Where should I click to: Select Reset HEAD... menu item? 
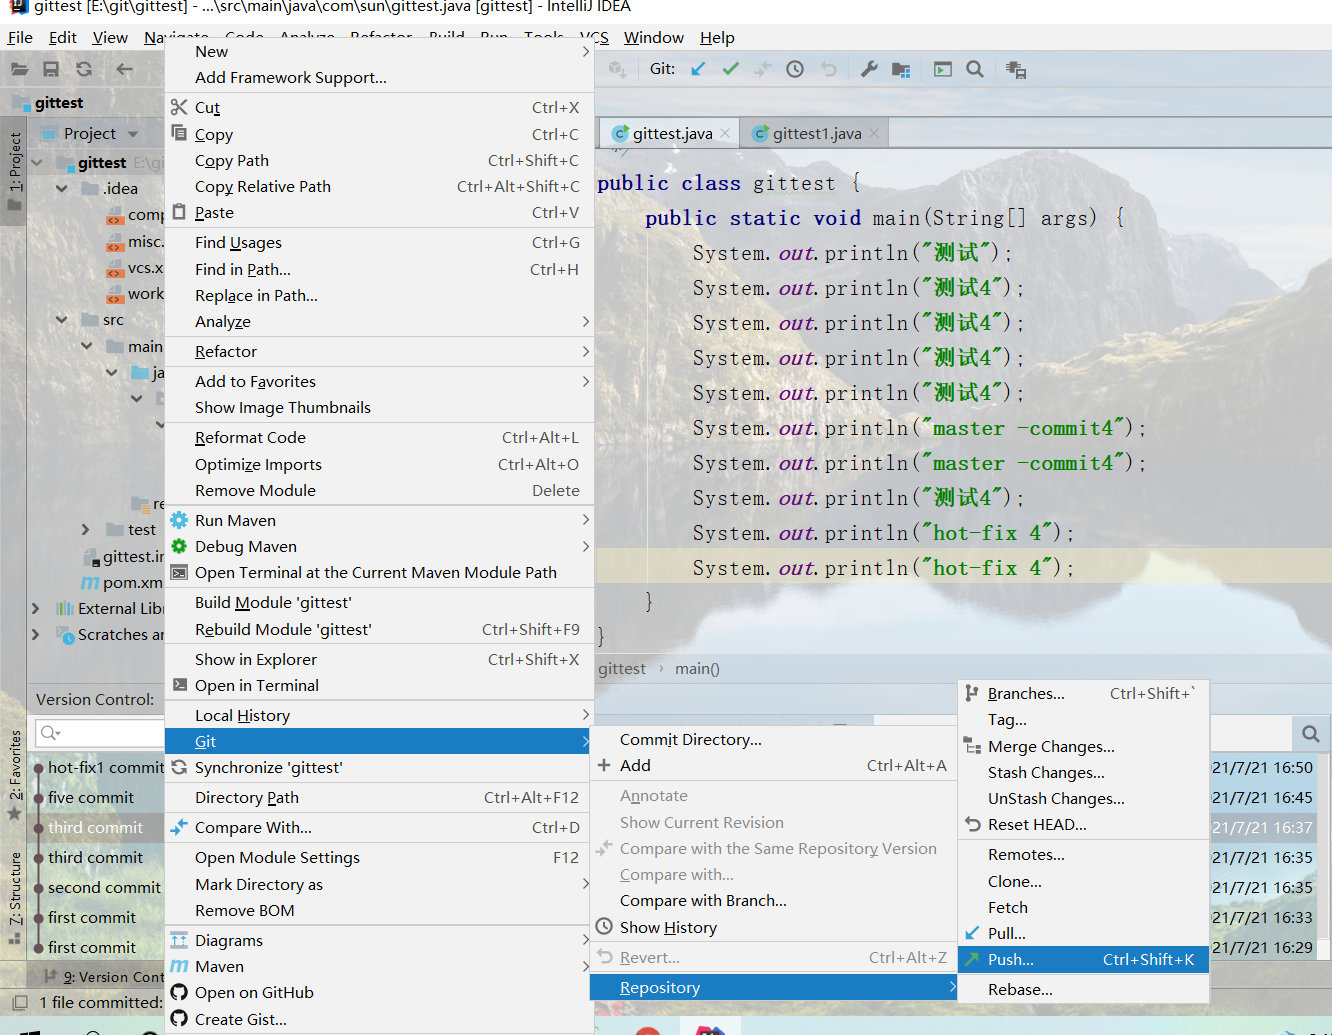1083,824
